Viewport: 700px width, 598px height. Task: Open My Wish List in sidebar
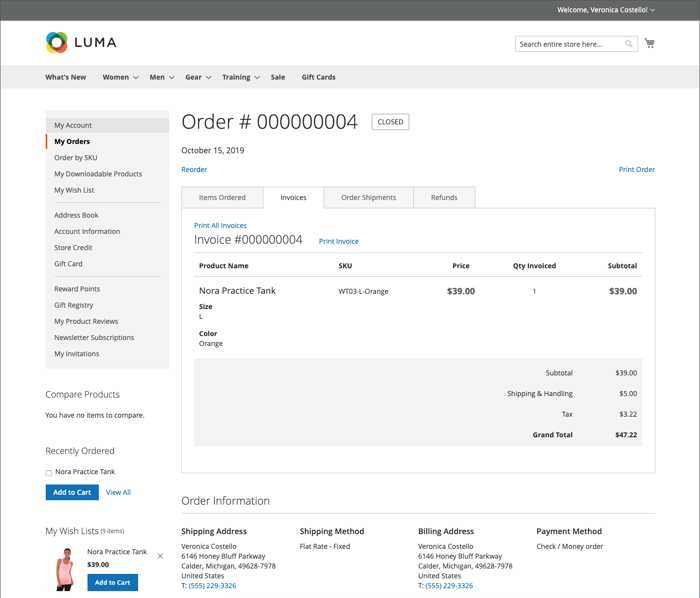pos(74,190)
